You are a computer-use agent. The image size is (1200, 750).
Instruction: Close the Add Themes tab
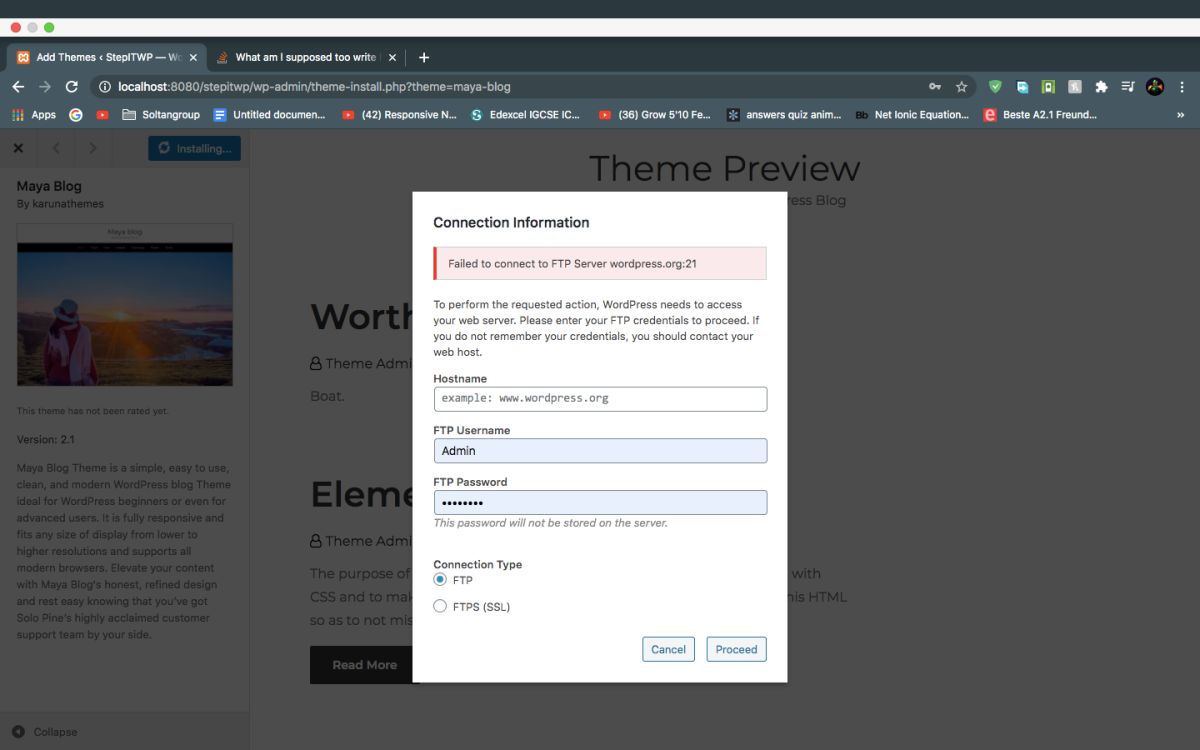(193, 57)
